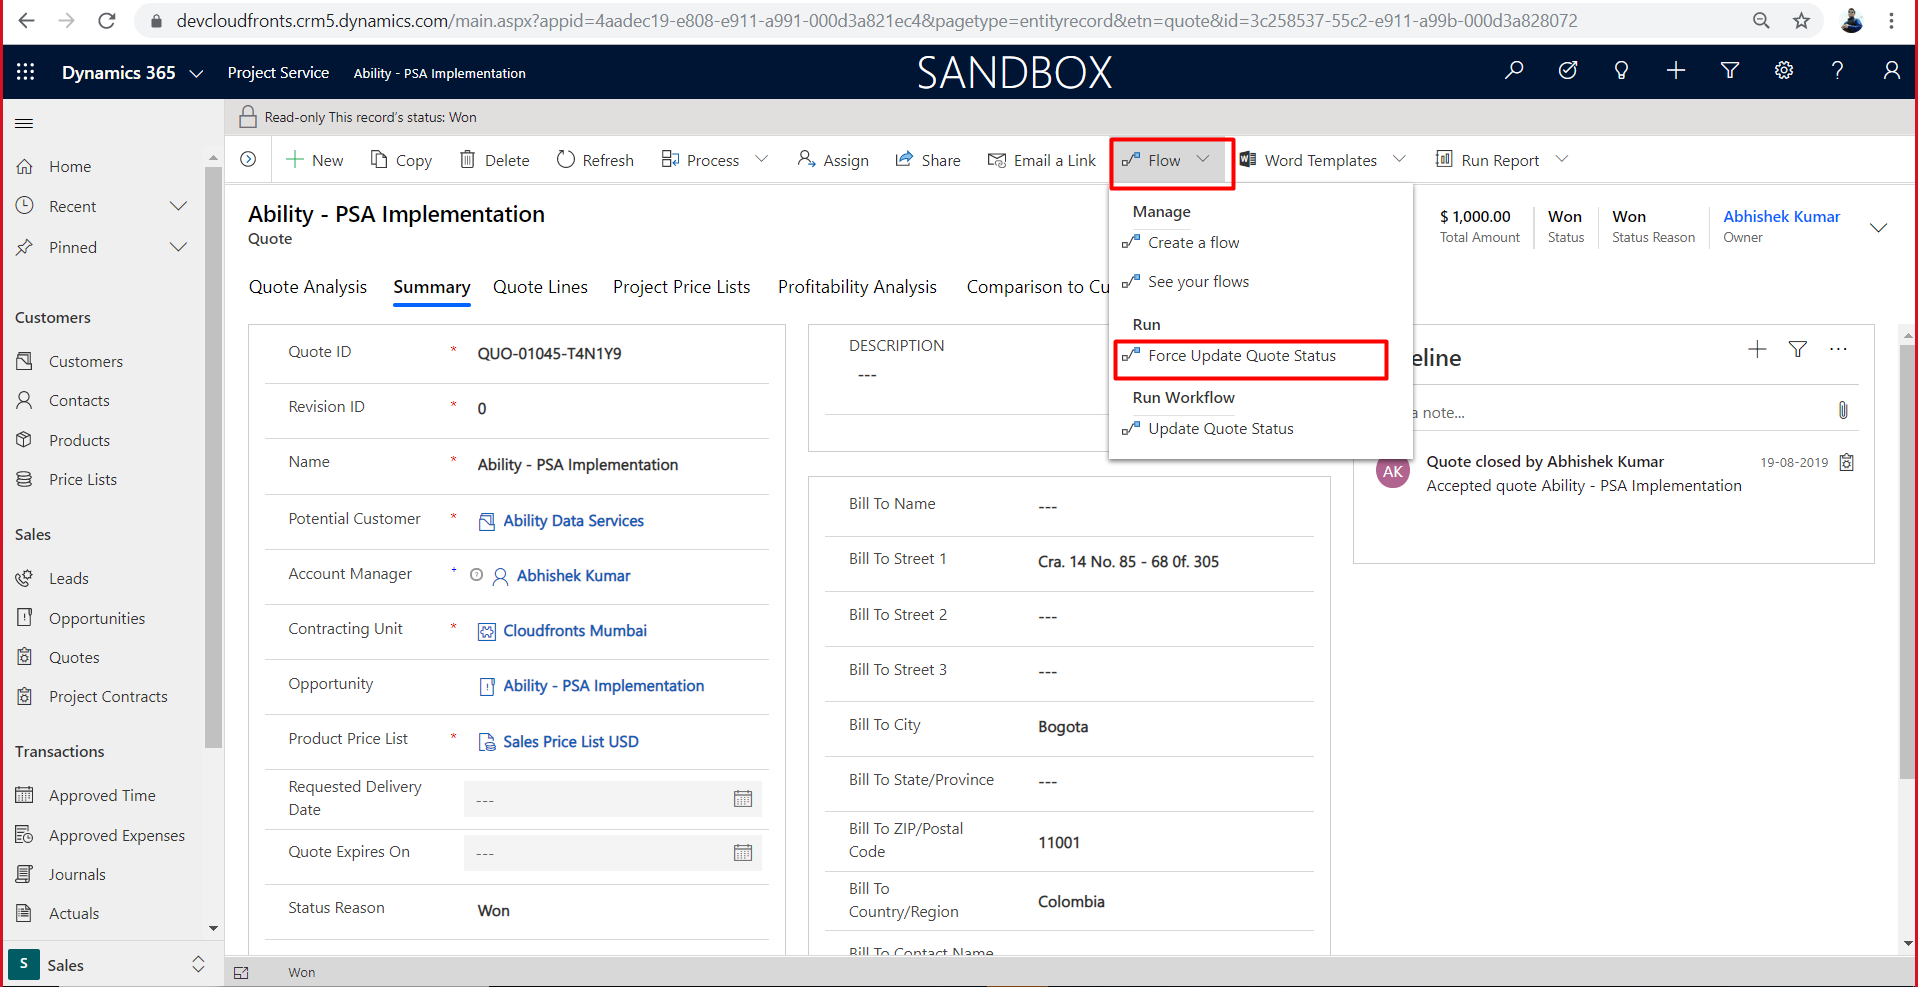Open the Process dropdown chevron
The width and height of the screenshot is (1918, 987).
[x=762, y=159]
